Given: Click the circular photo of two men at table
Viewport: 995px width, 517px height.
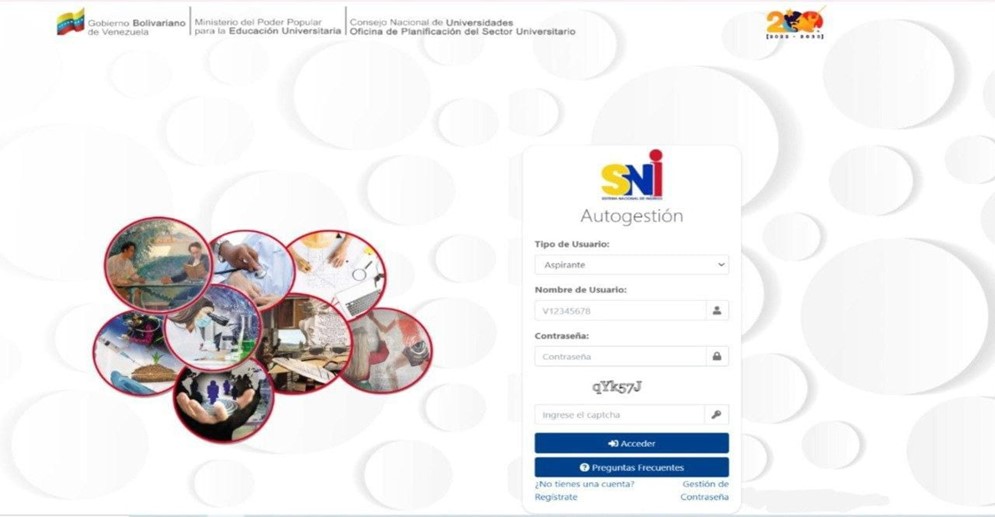Looking at the screenshot, I should click(x=159, y=265).
